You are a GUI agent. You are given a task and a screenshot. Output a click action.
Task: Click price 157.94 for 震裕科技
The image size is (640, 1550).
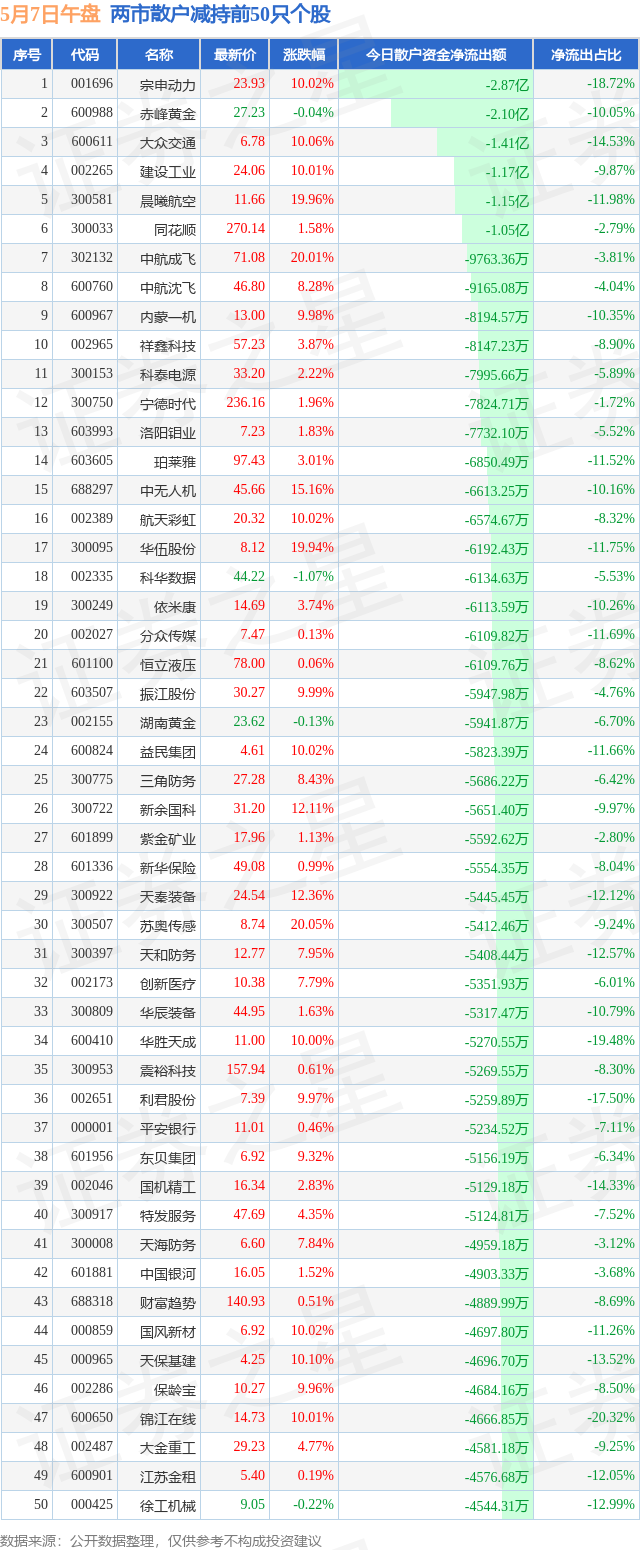click(245, 1070)
